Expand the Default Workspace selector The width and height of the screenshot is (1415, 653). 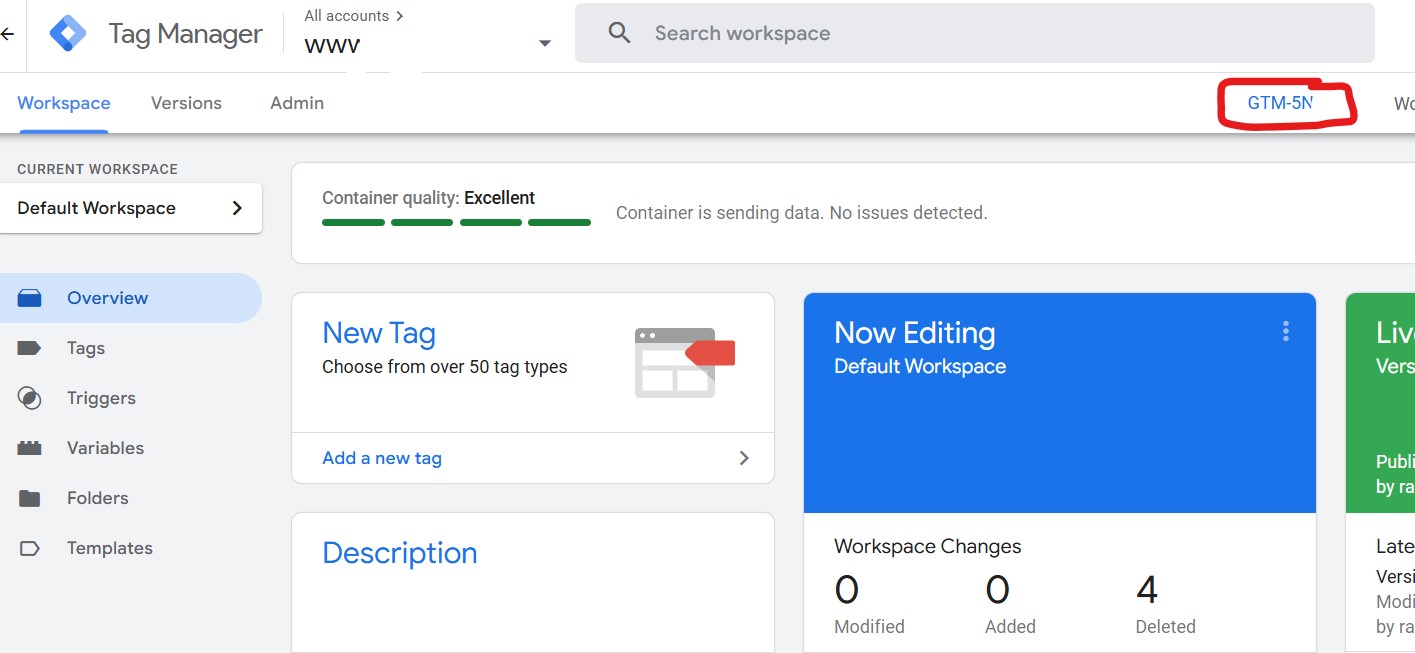131,208
